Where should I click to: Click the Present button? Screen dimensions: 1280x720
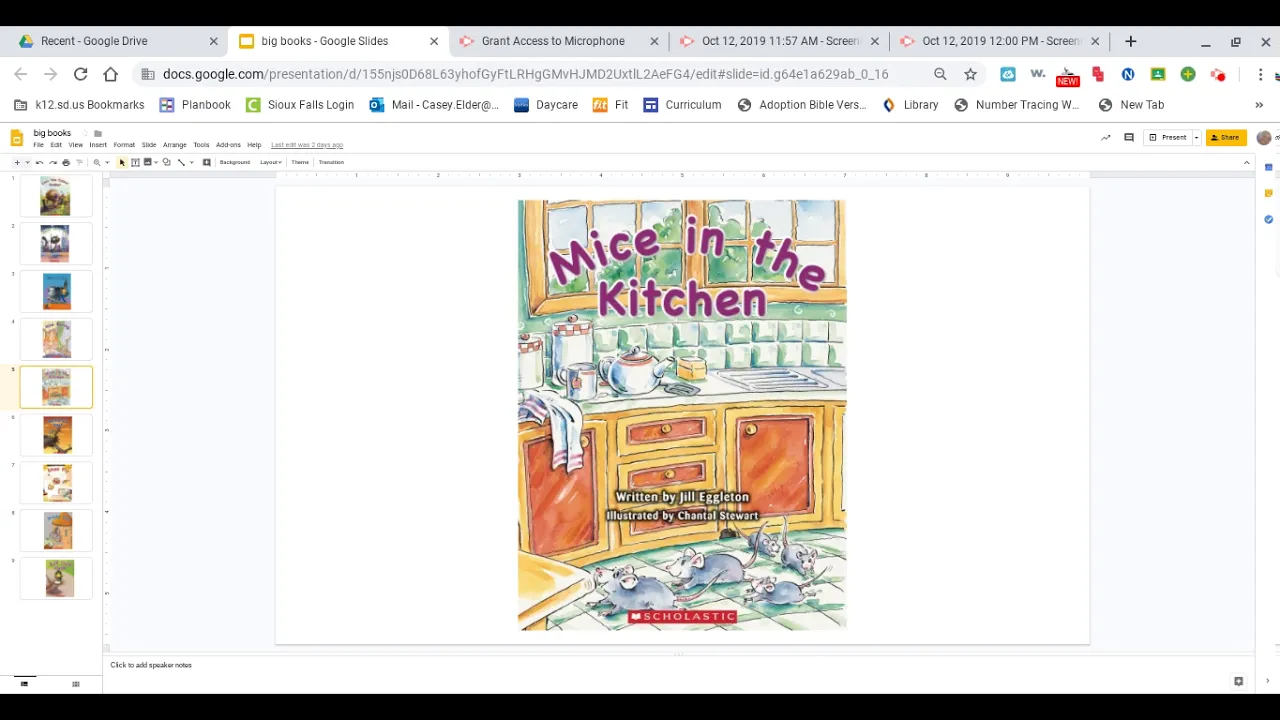[x=1167, y=137]
